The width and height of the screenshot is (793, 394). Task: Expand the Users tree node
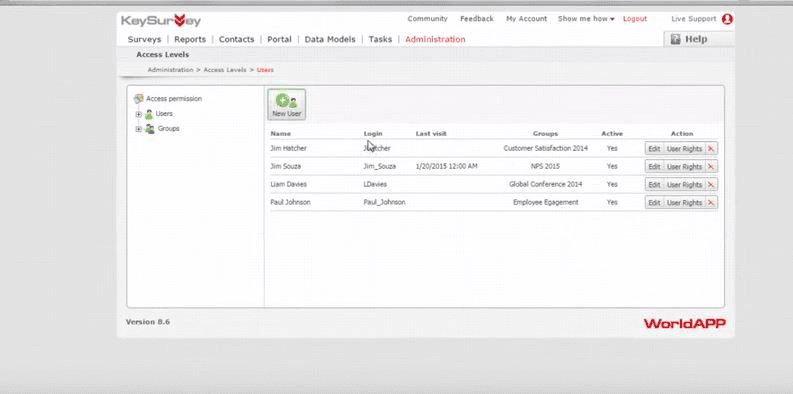pyautogui.click(x=139, y=114)
